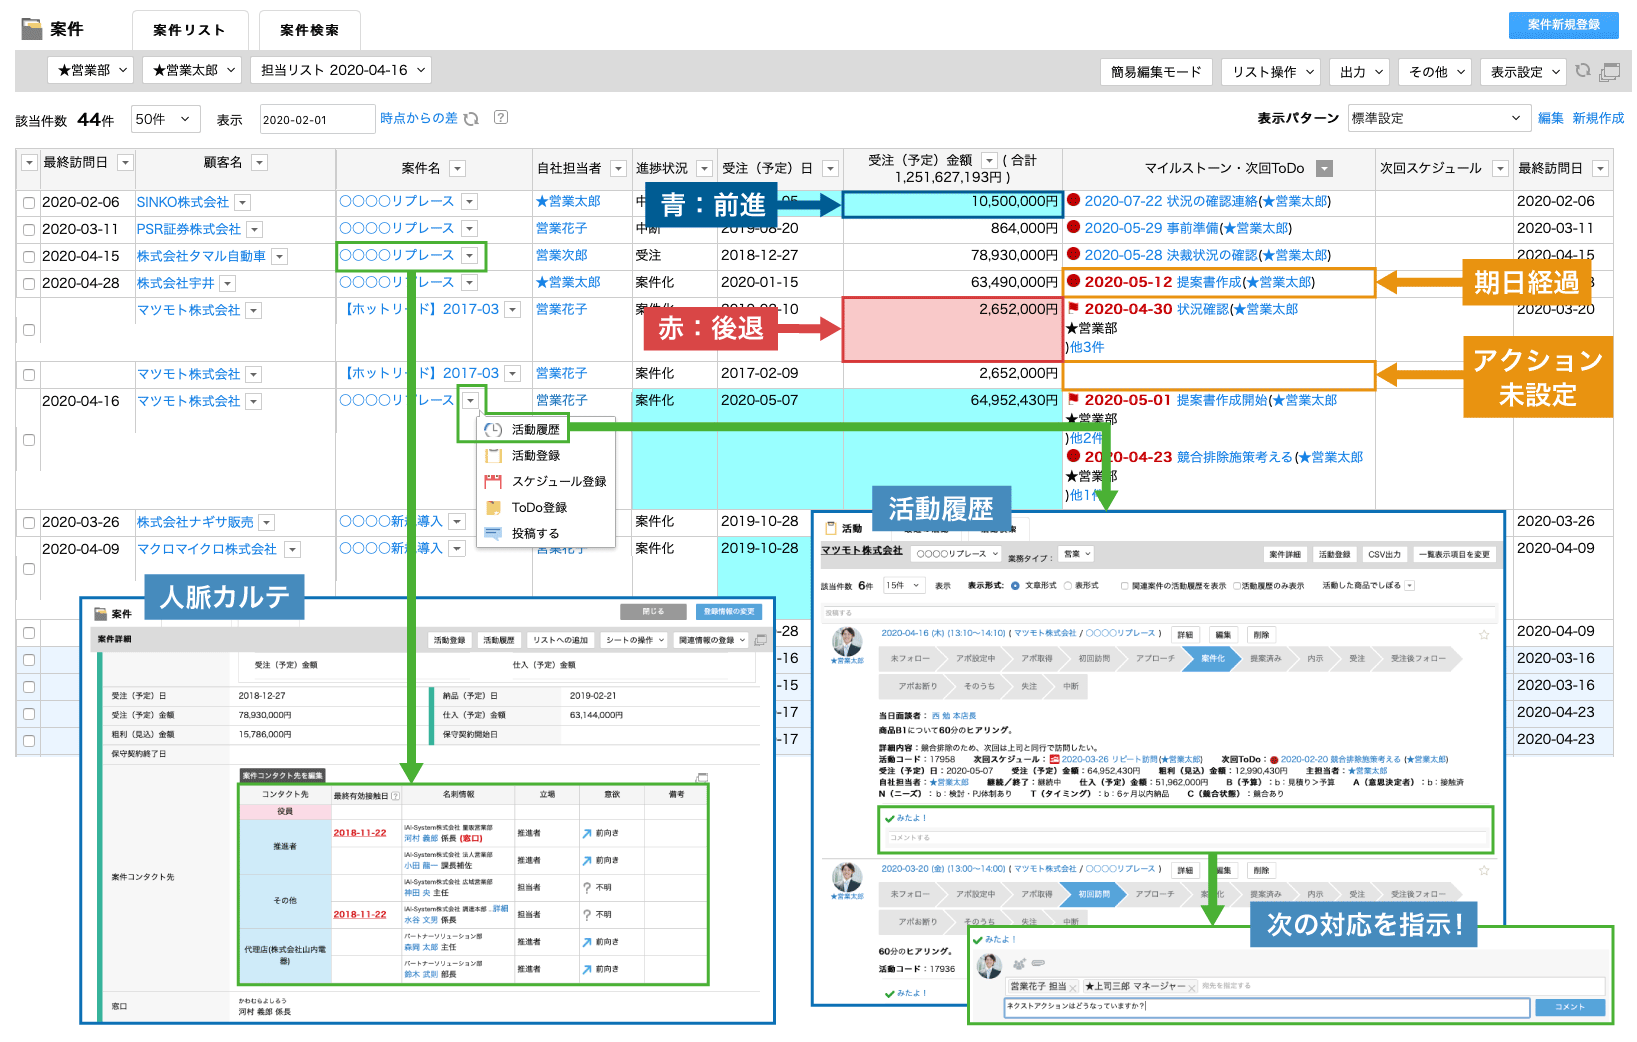Viewport: 1637px width, 1042px height.
Task: Select 提案済み stage on 2020-04-16 activity
Action: [1265, 658]
